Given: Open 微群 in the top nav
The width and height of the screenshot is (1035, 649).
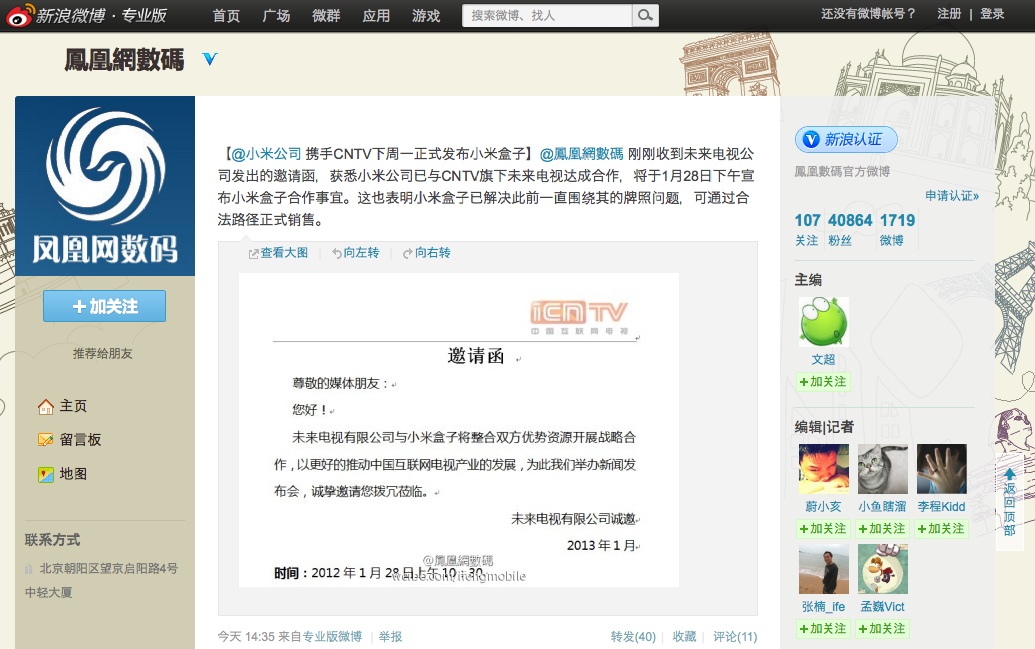Looking at the screenshot, I should click(326, 15).
